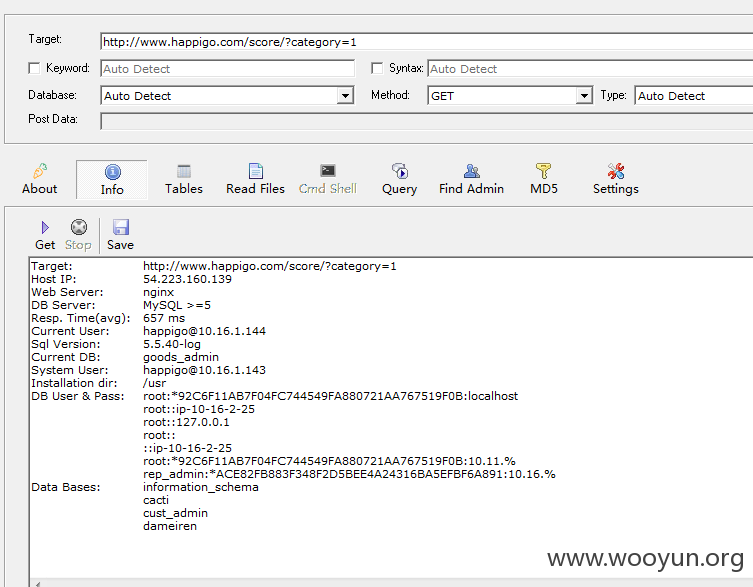Select the installation dir /usr
Viewport: 753px width, 587px height.
(x=154, y=383)
